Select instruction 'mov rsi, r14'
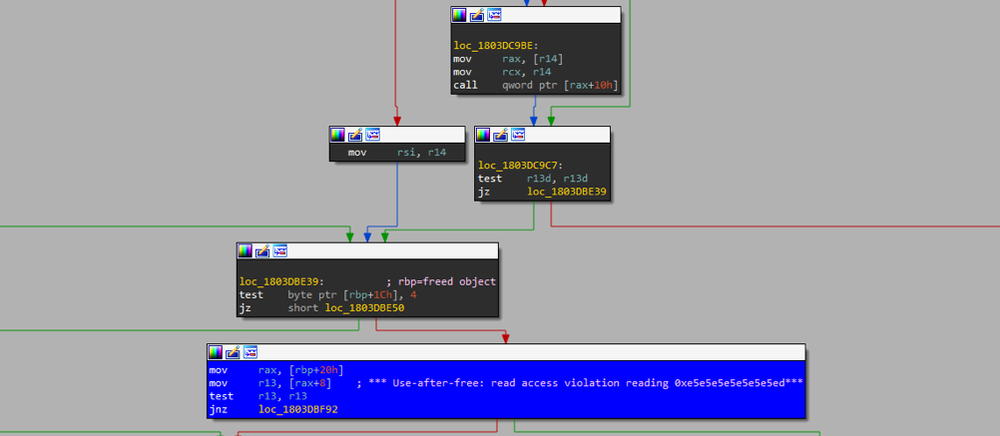 pos(397,153)
